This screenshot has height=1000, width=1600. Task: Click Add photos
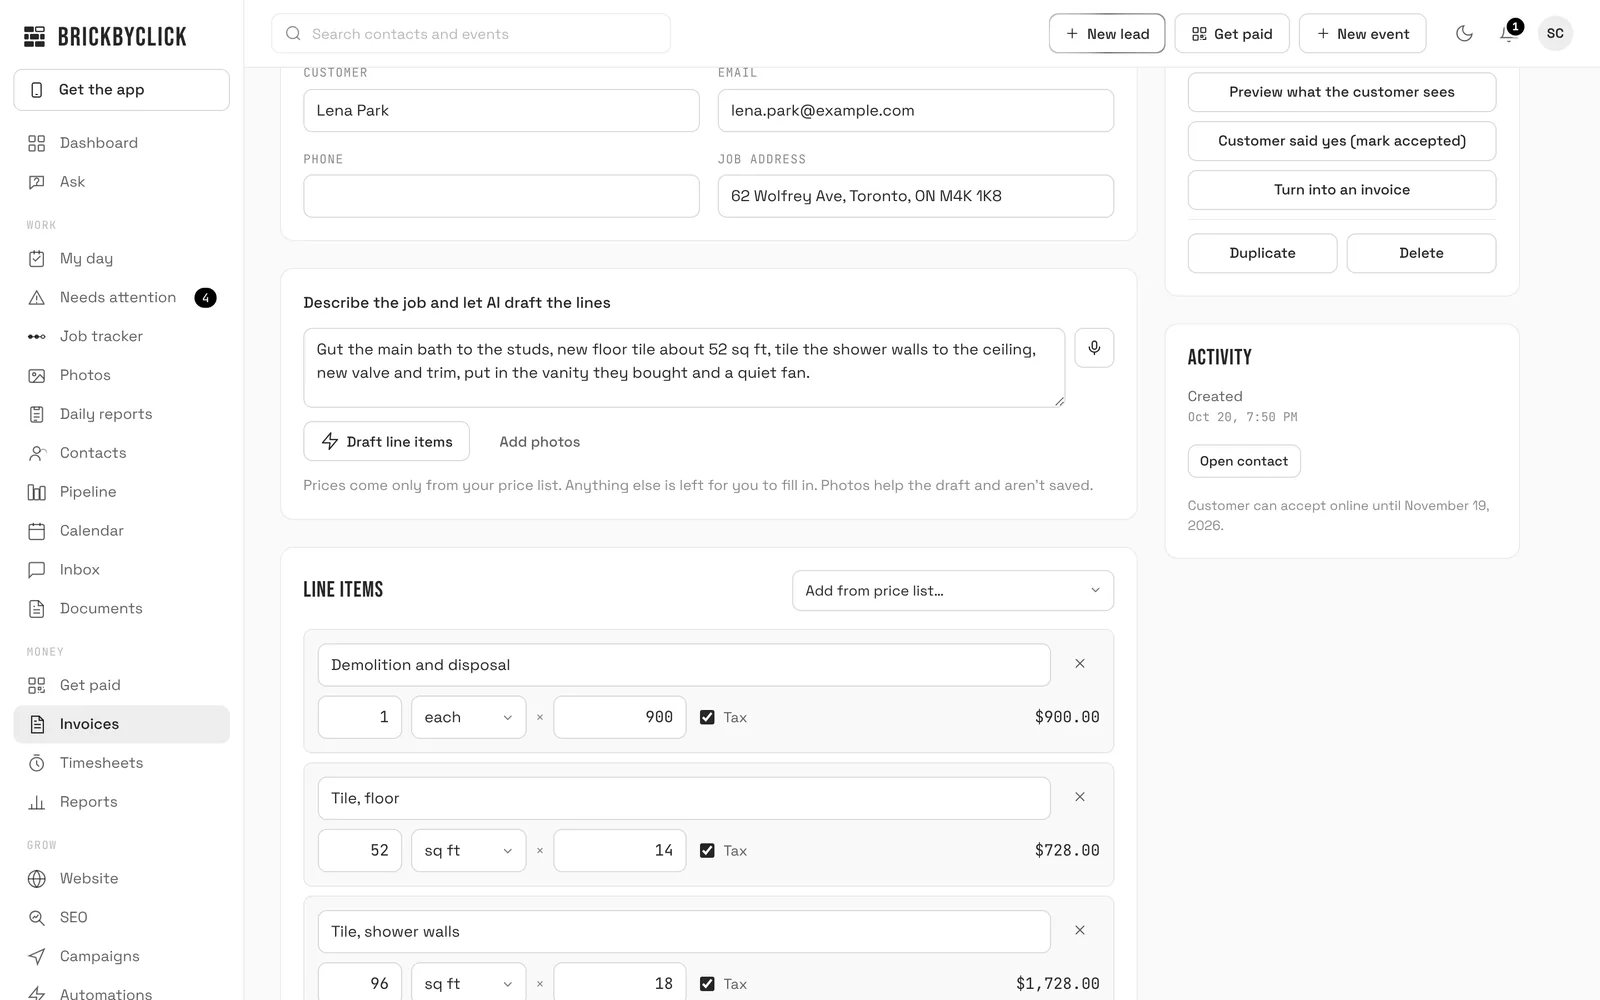click(x=540, y=441)
